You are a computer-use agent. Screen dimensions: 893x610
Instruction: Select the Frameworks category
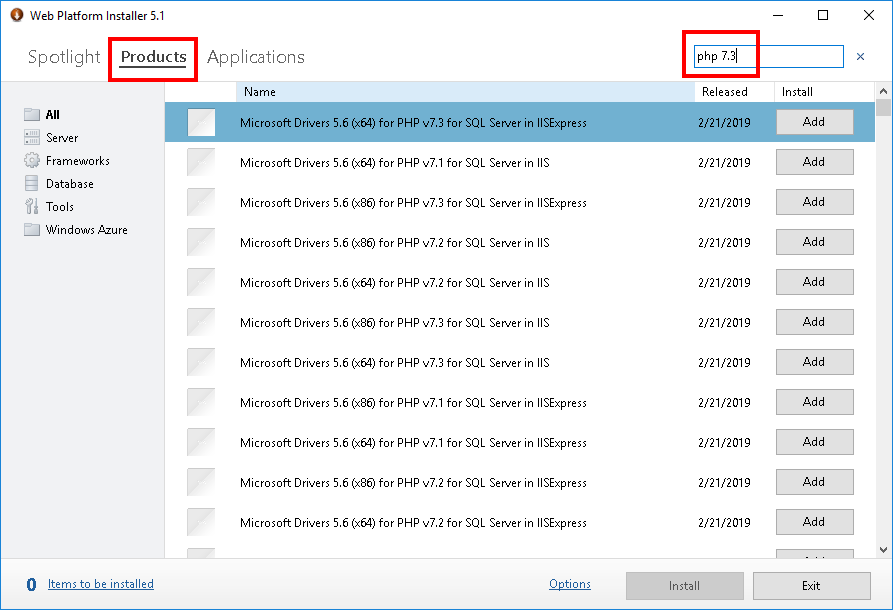(x=77, y=161)
